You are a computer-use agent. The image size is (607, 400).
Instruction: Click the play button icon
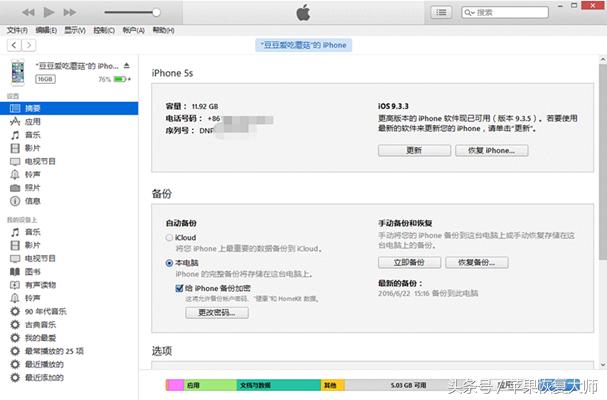(49, 12)
